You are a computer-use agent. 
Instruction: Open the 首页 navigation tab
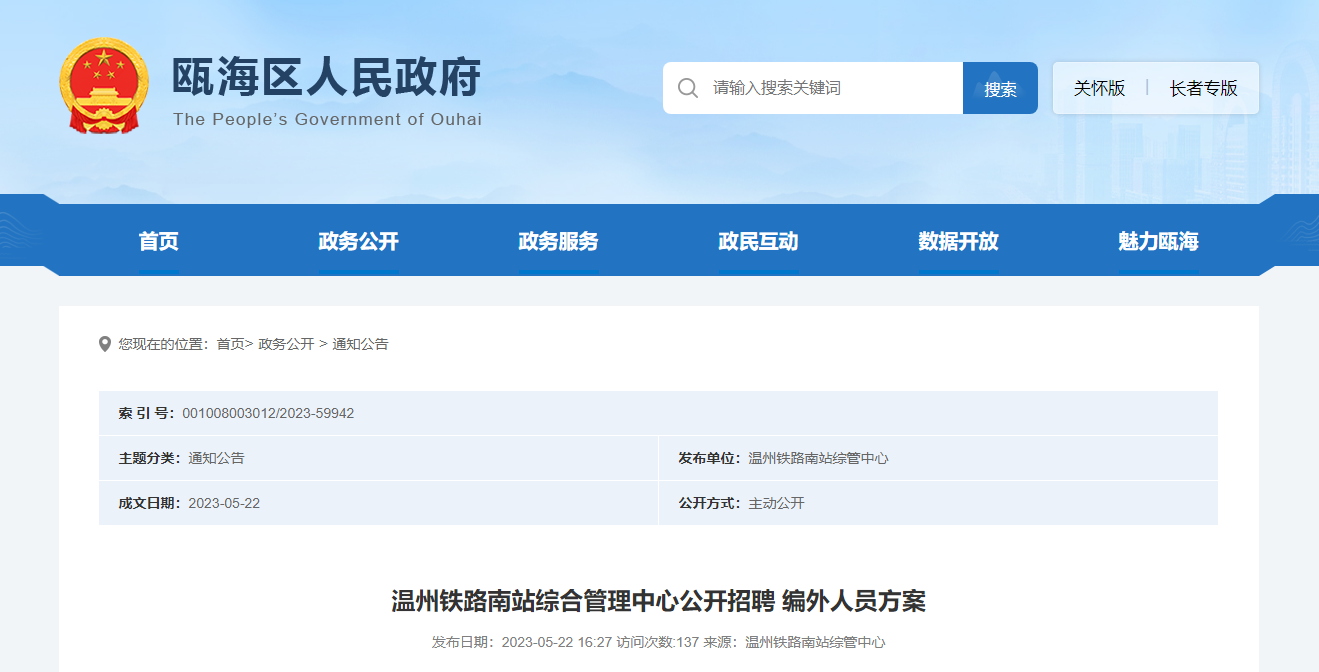(159, 241)
